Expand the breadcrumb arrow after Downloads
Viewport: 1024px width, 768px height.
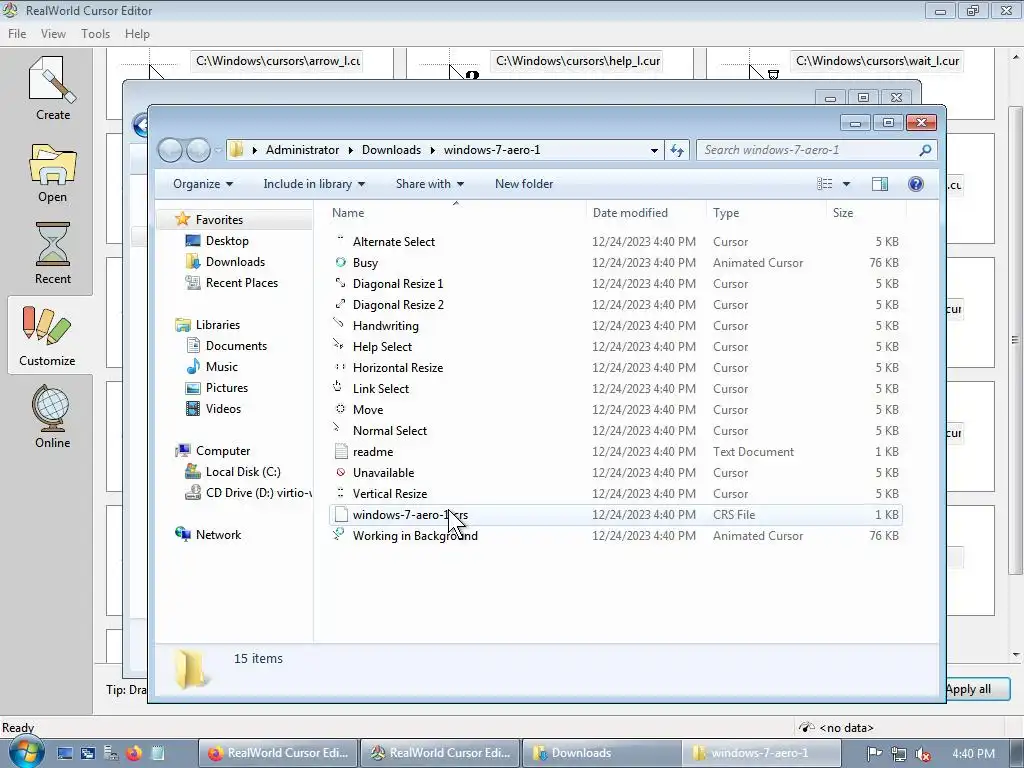(x=432, y=150)
